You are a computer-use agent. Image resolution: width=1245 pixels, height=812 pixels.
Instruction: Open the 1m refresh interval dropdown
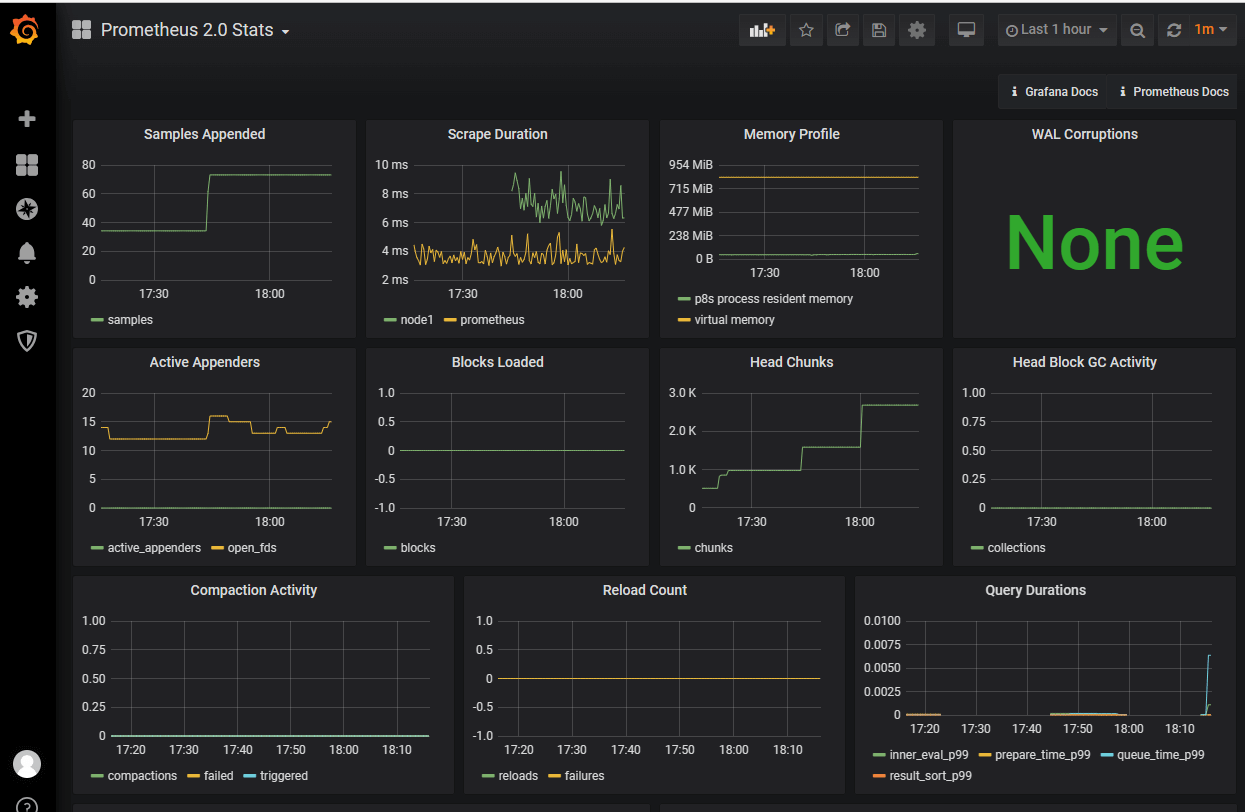[x=1211, y=30]
